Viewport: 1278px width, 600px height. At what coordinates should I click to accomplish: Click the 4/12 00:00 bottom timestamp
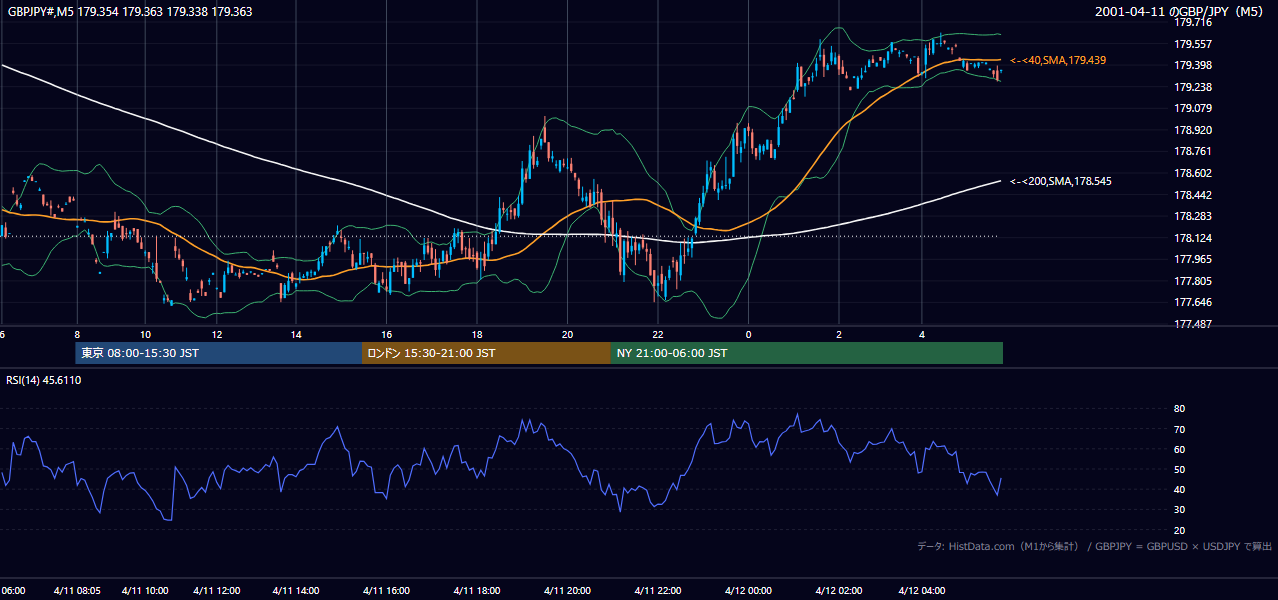[x=748, y=590]
